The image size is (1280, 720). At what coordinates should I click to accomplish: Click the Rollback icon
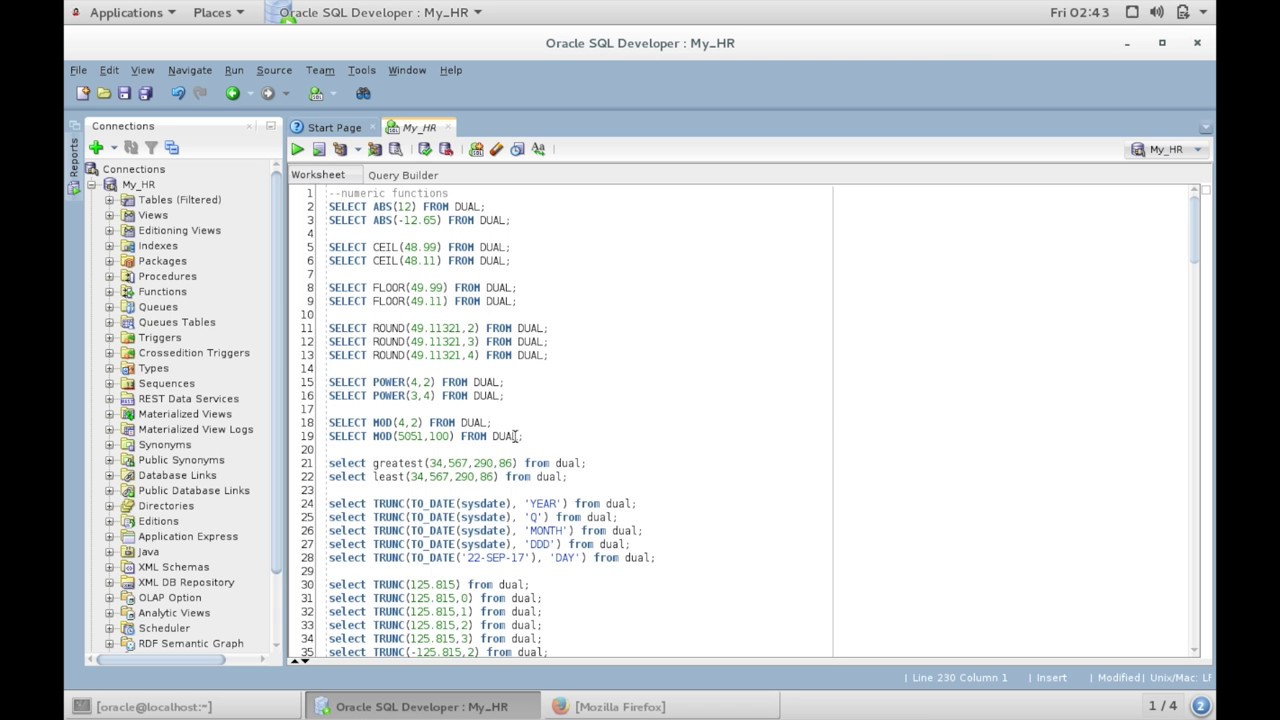pyautogui.click(x=446, y=149)
